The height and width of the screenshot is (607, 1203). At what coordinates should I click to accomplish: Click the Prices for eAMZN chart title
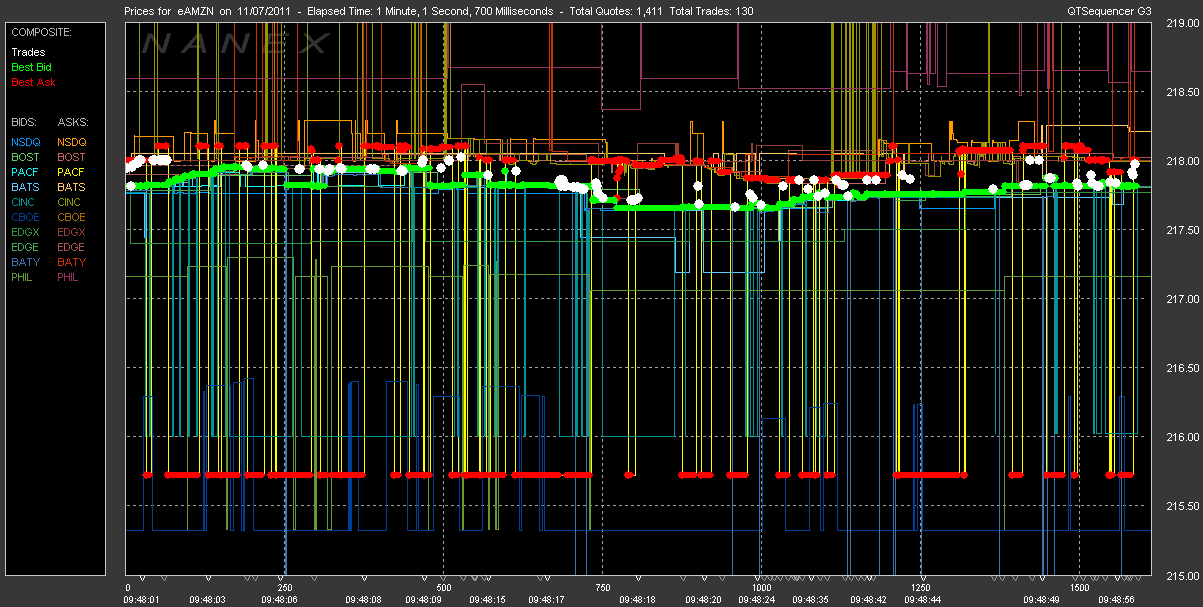point(170,10)
